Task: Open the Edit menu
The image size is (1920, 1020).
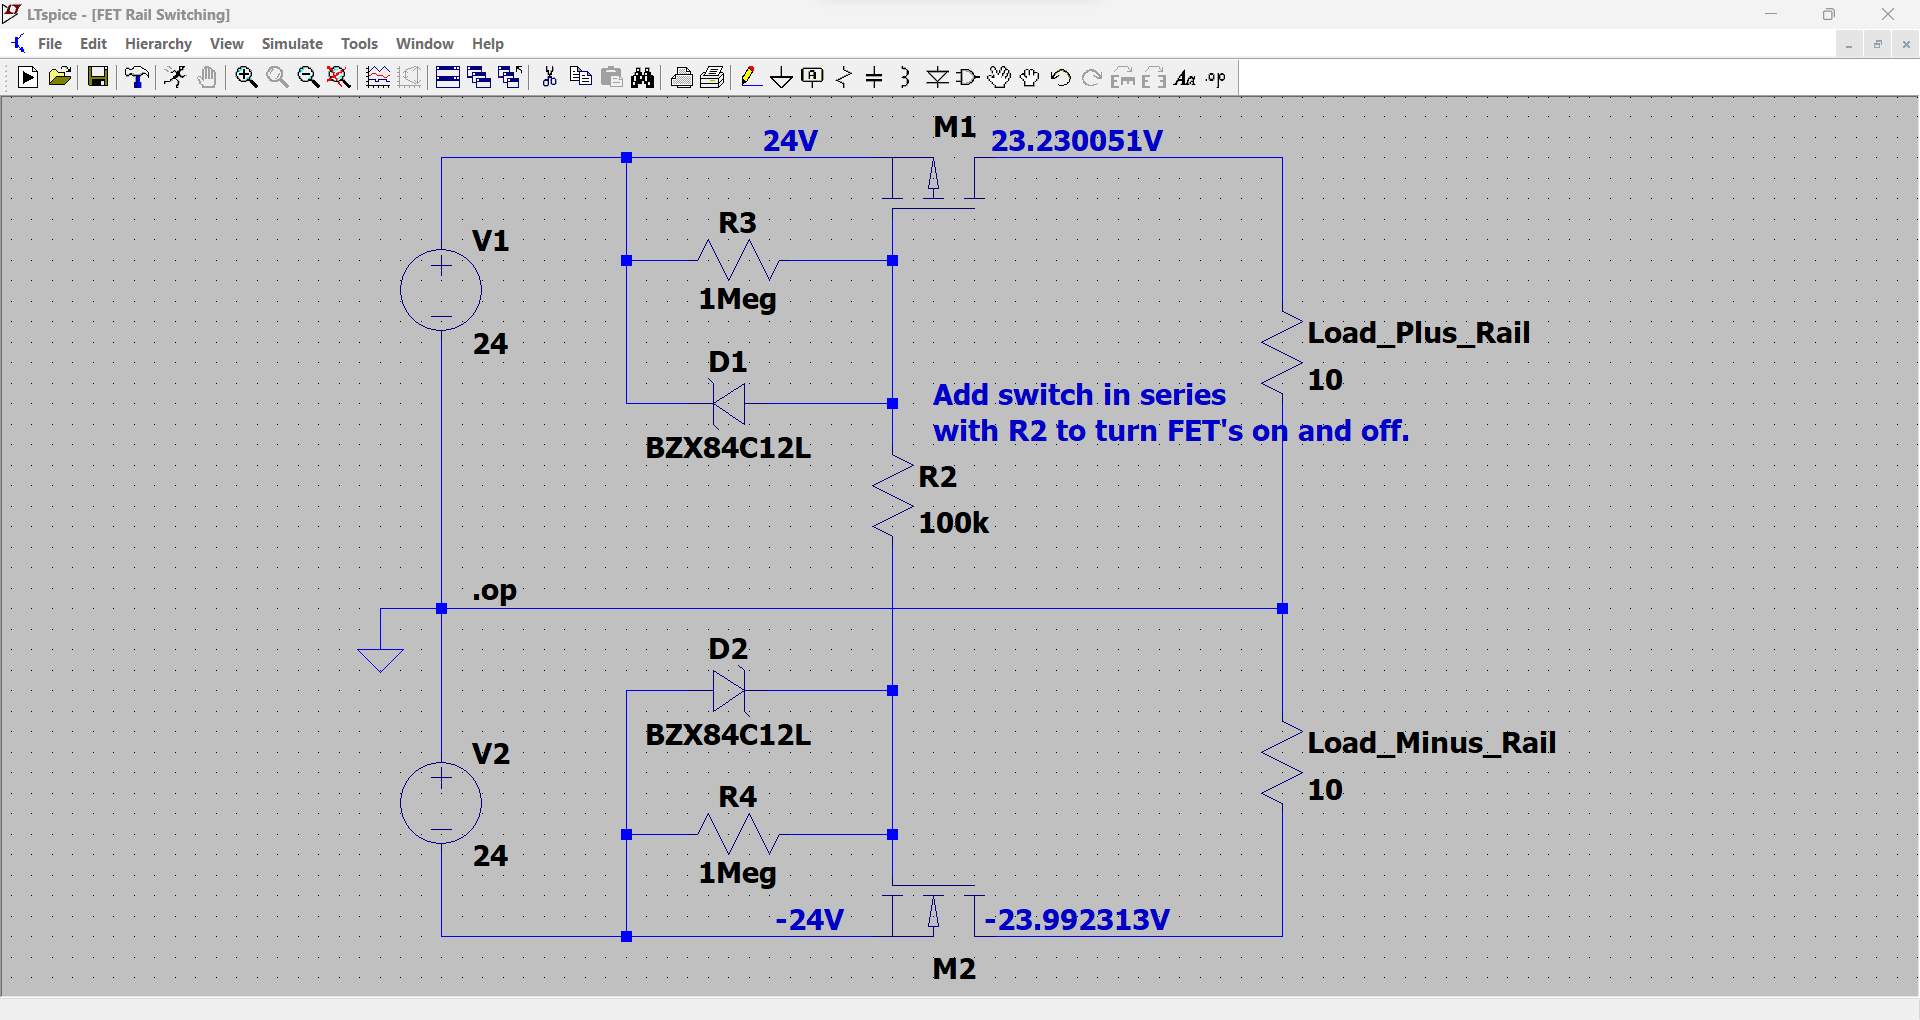Action: pos(93,44)
